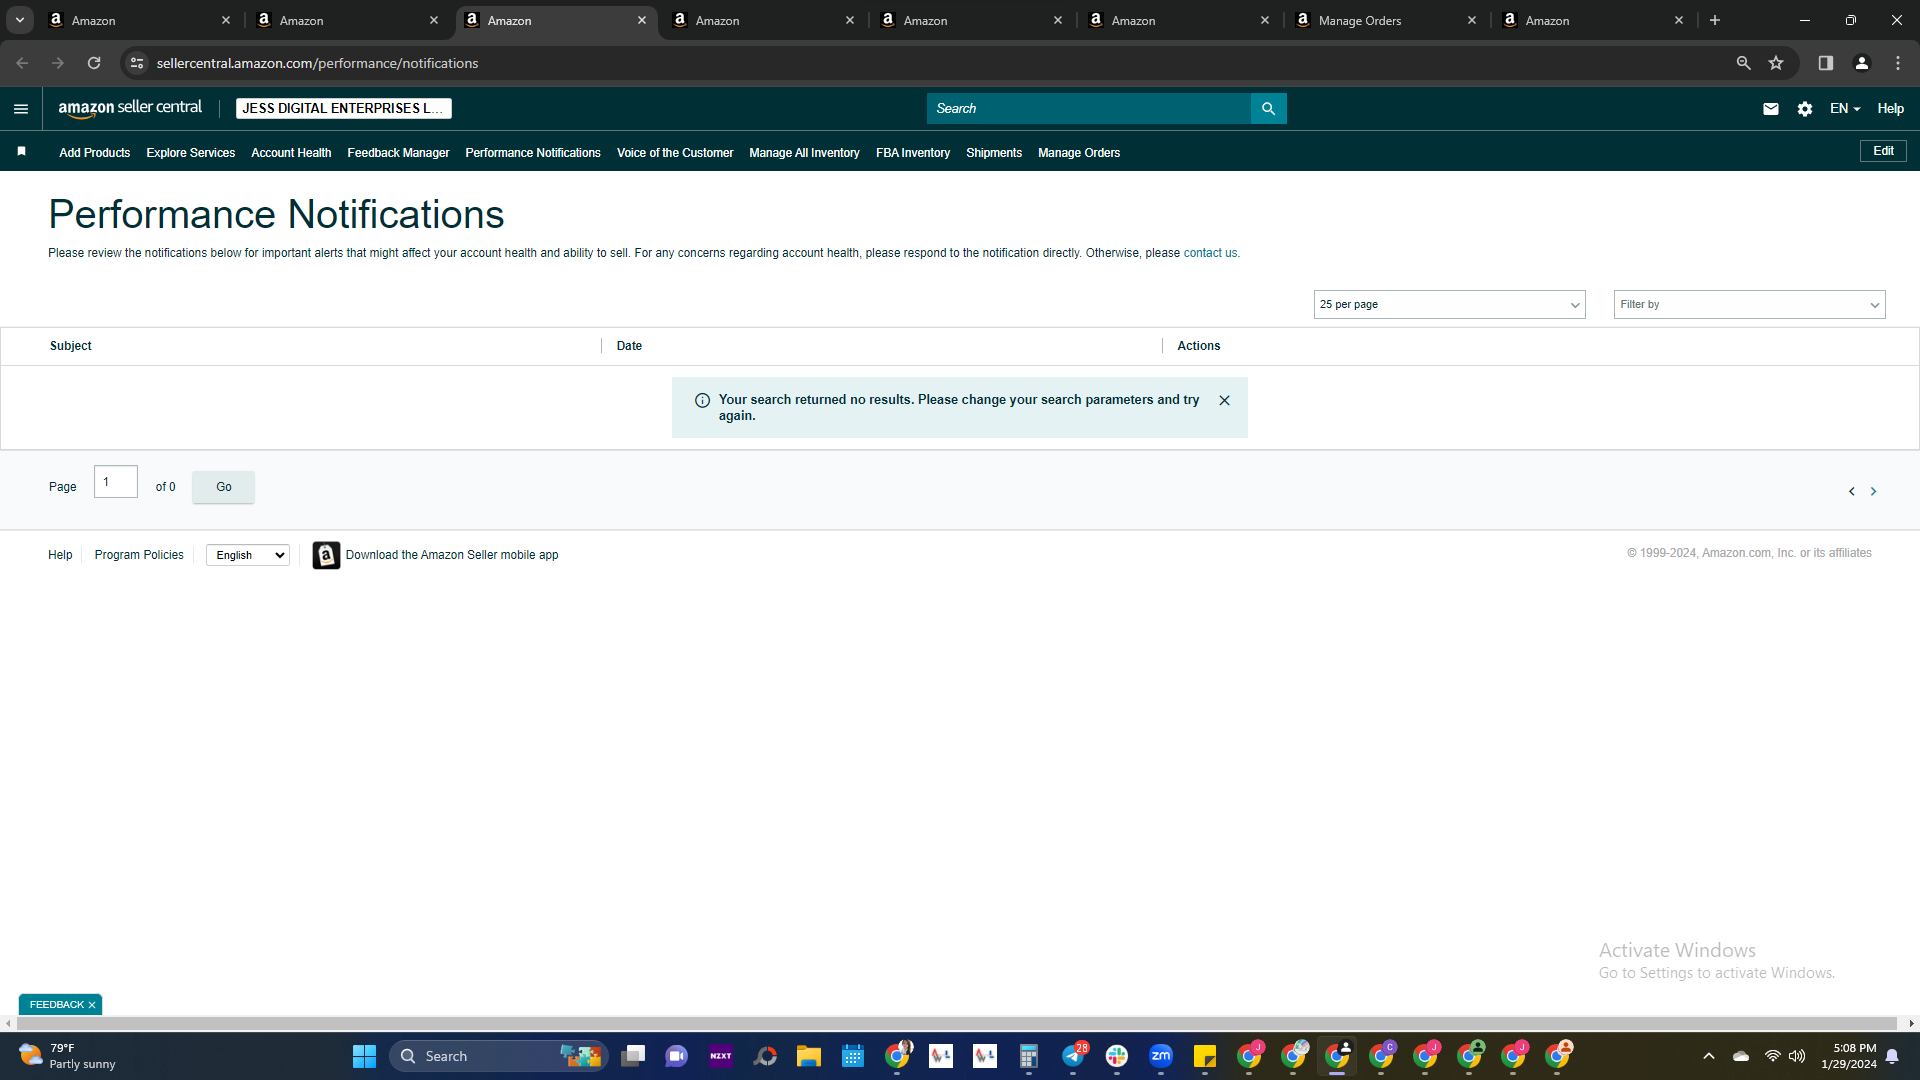Click the Amazon Seller mobile app icon
The image size is (1920, 1080).
click(x=326, y=555)
